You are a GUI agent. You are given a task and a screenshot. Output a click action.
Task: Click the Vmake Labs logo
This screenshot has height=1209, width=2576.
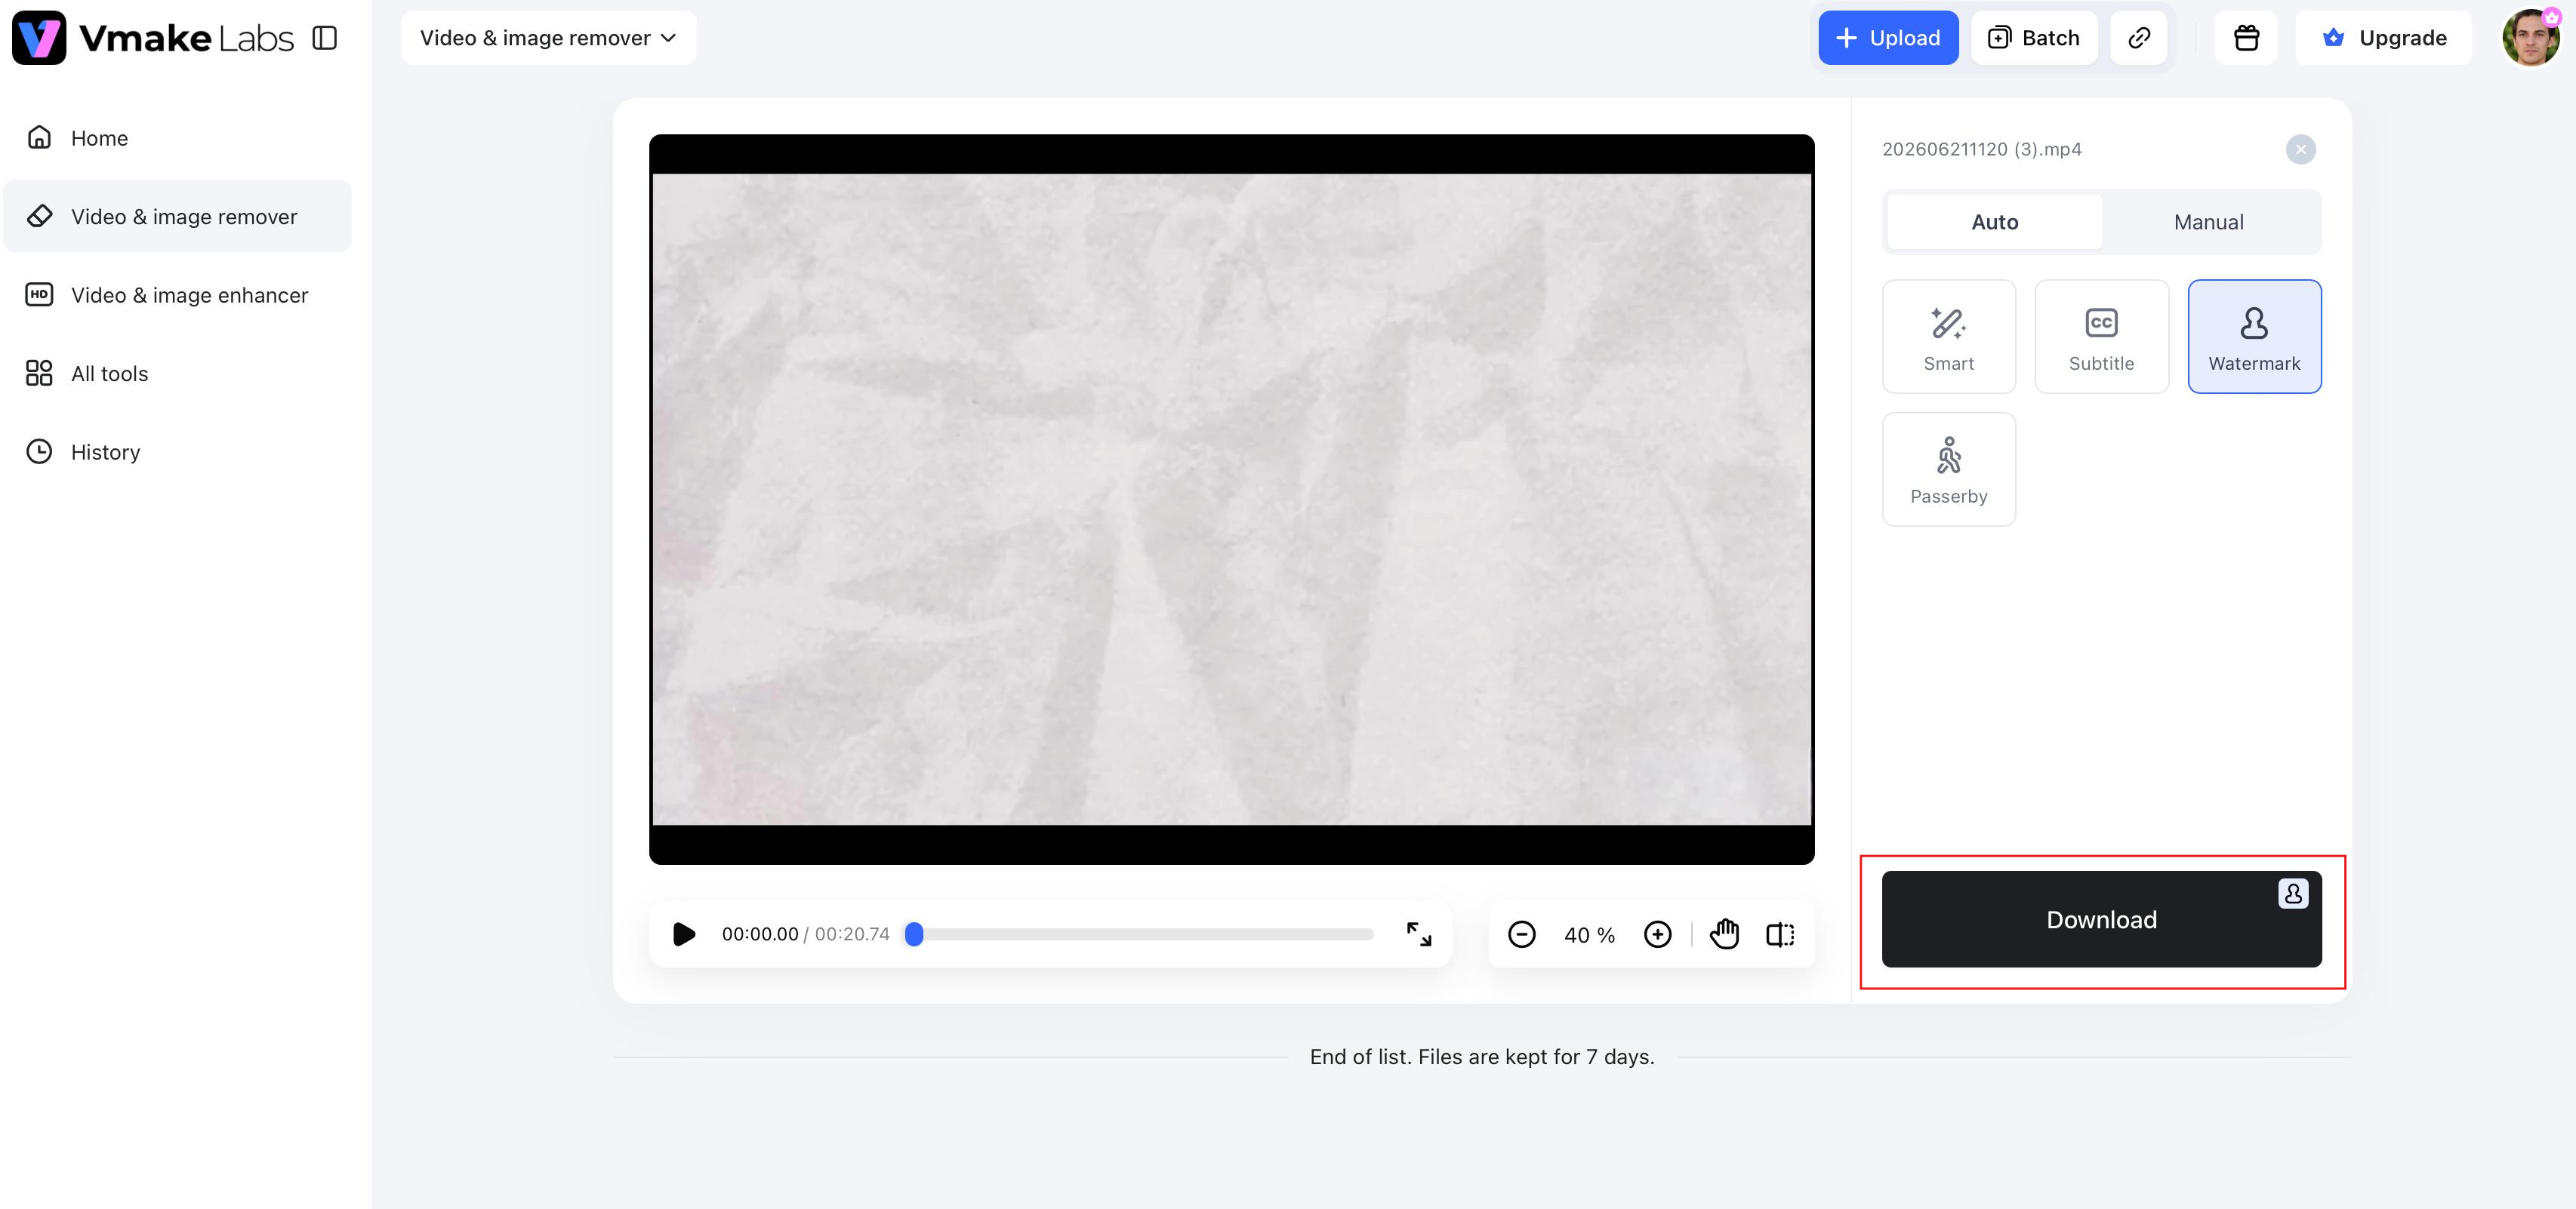(x=152, y=38)
